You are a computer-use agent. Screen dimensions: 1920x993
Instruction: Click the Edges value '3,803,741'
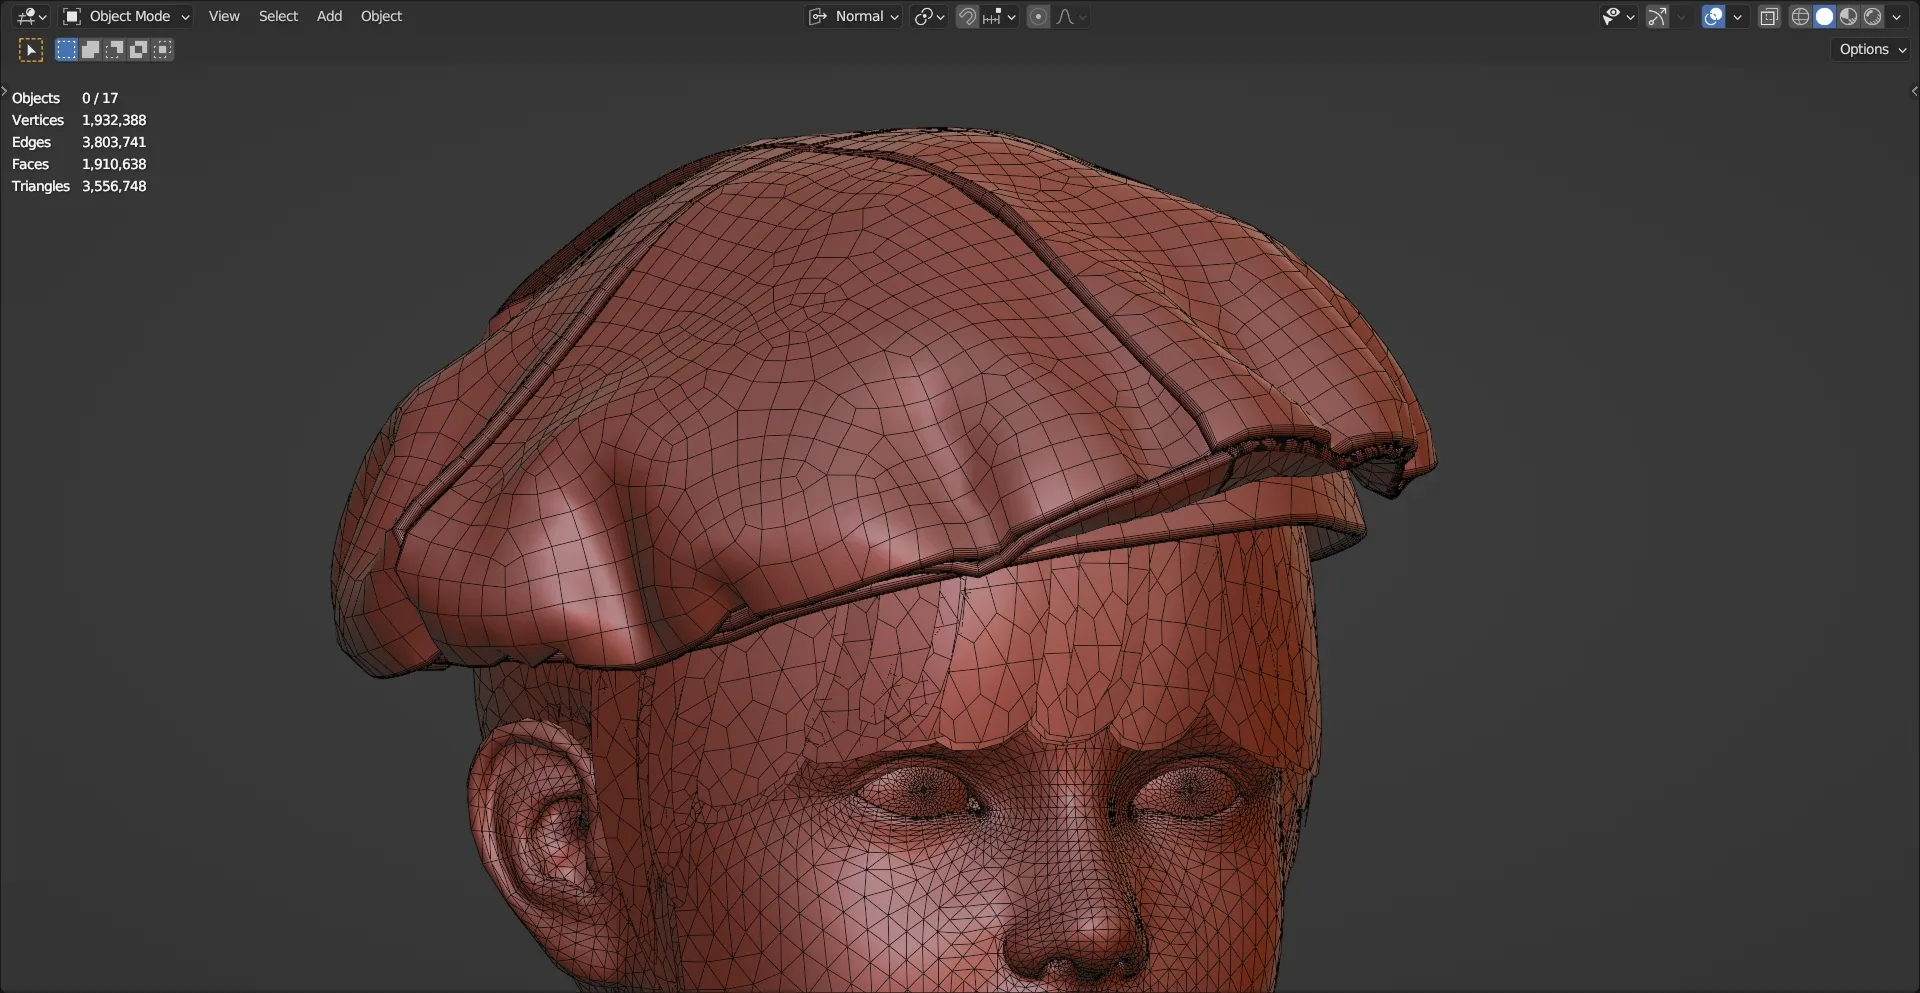pos(114,142)
